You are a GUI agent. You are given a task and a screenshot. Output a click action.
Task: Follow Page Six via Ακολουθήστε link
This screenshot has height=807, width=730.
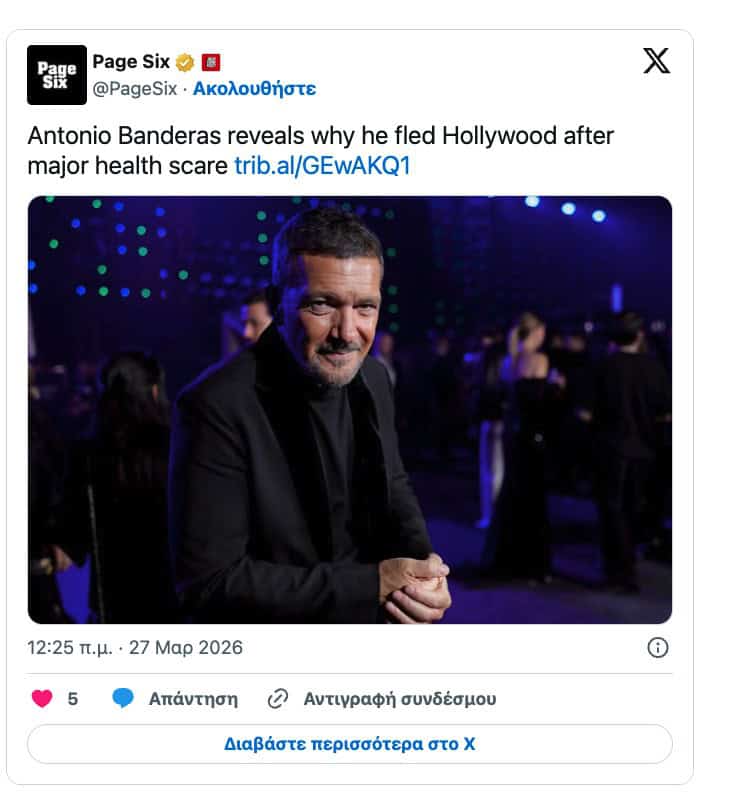point(254,89)
